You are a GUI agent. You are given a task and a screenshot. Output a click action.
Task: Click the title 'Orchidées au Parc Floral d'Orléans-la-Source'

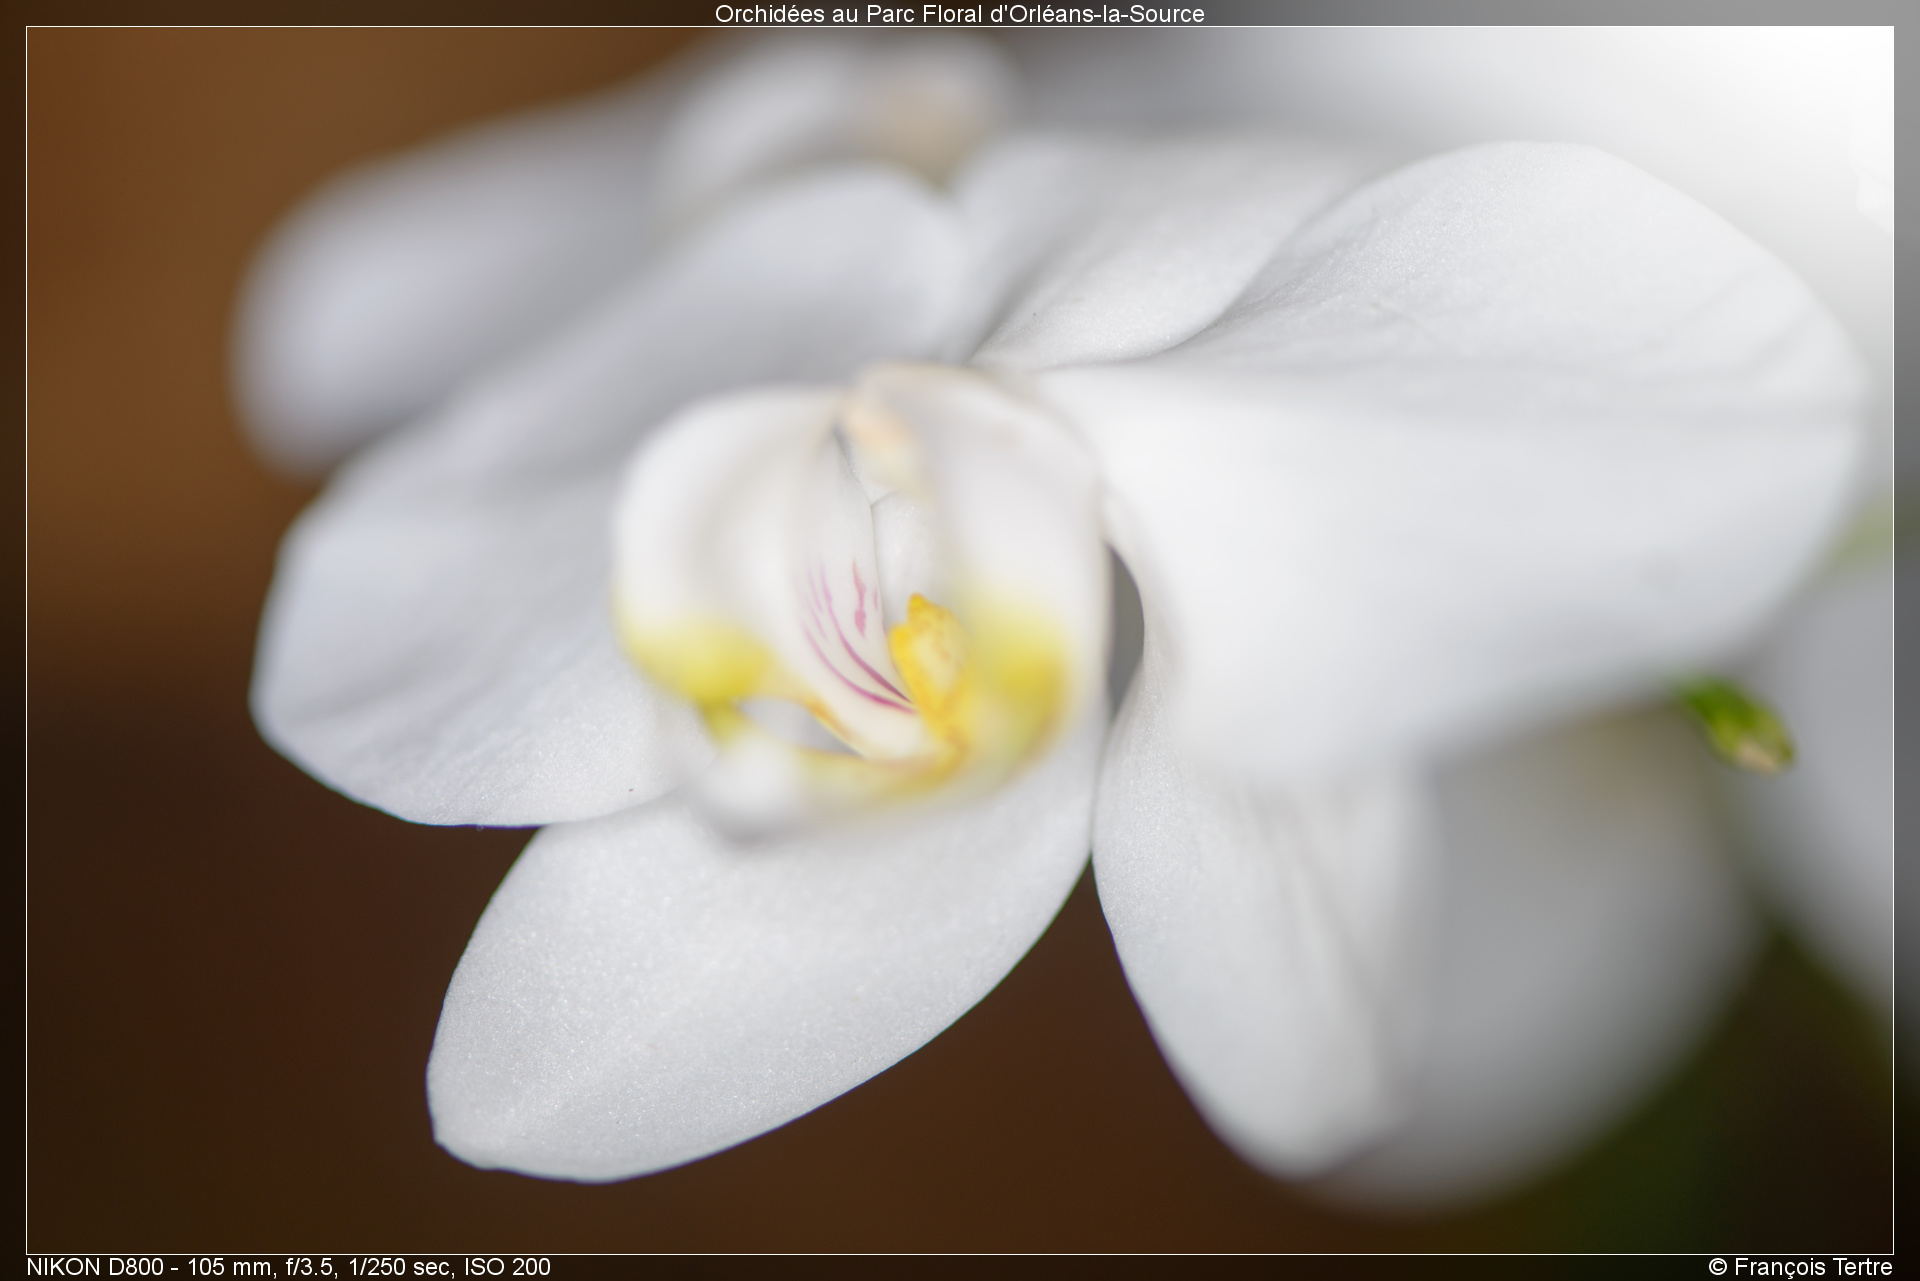point(959,14)
